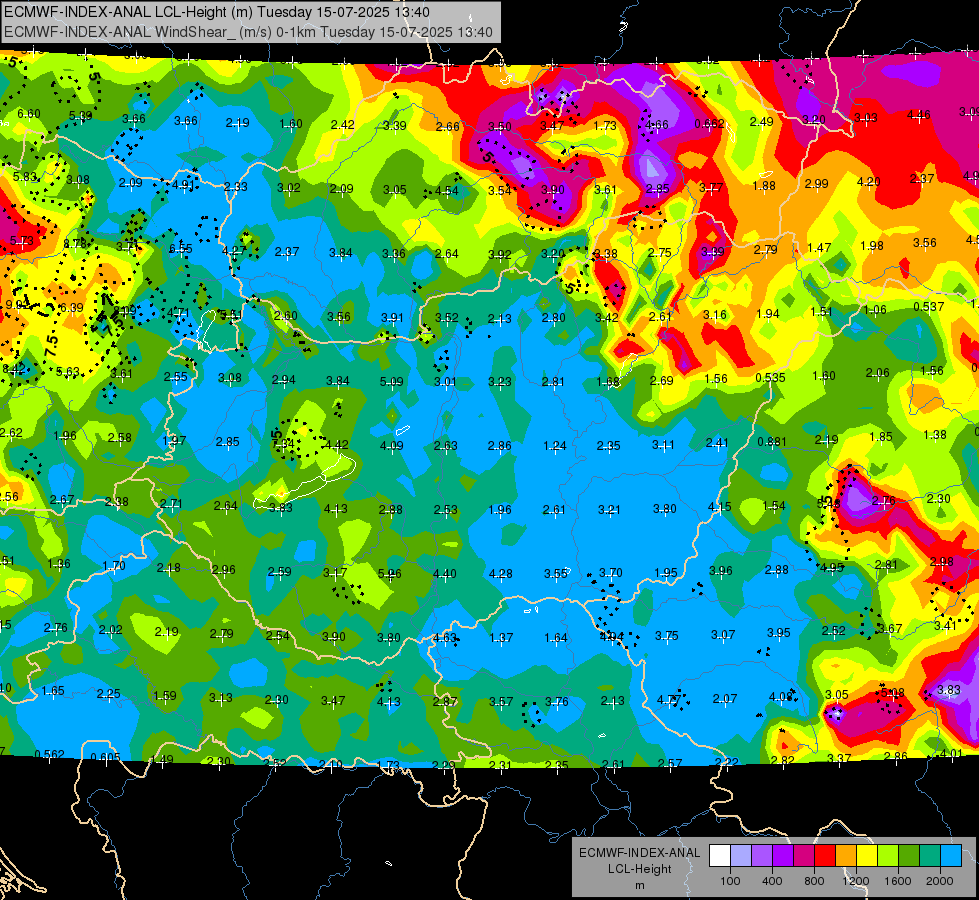The width and height of the screenshot is (979, 900).
Task: Click the wind shear value 2.99
Action: click(x=817, y=183)
